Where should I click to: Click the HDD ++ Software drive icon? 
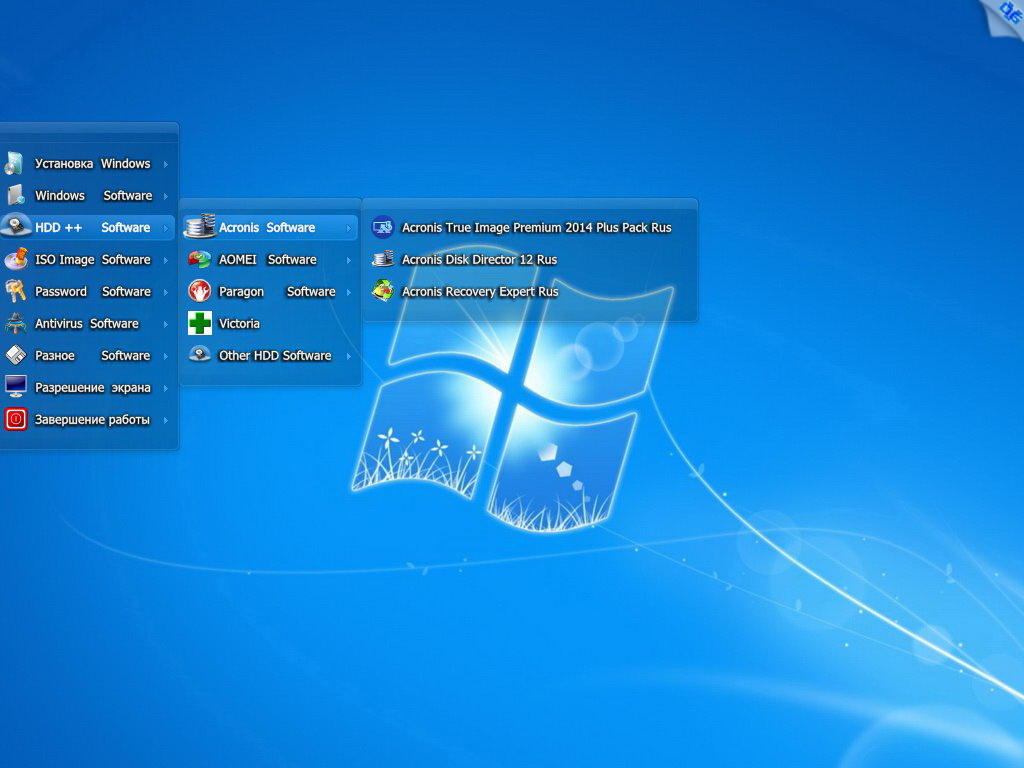15,227
